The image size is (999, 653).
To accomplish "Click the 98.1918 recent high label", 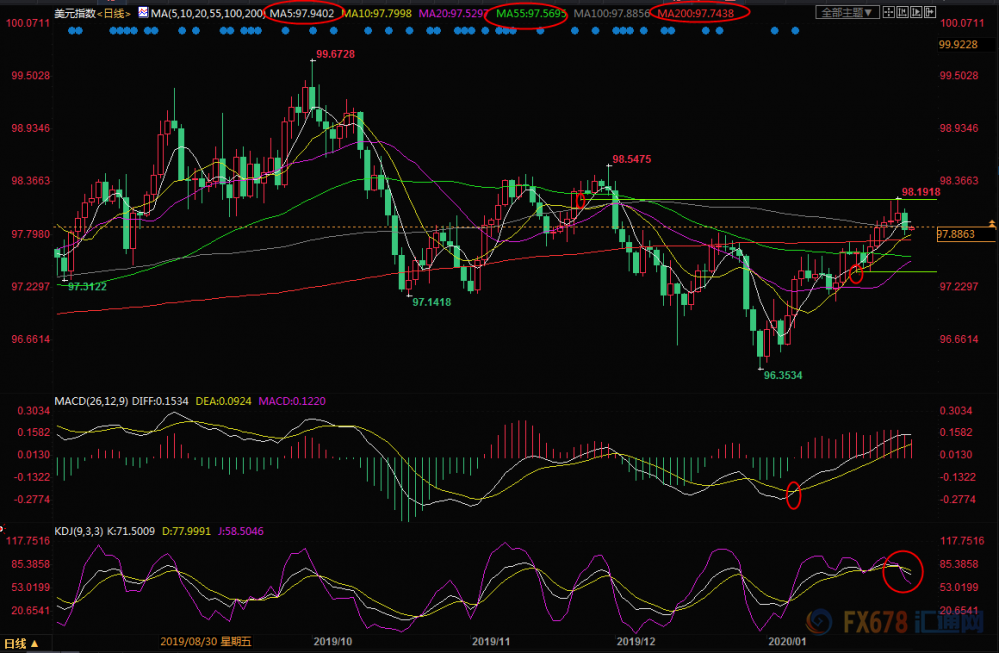I will (x=921, y=192).
